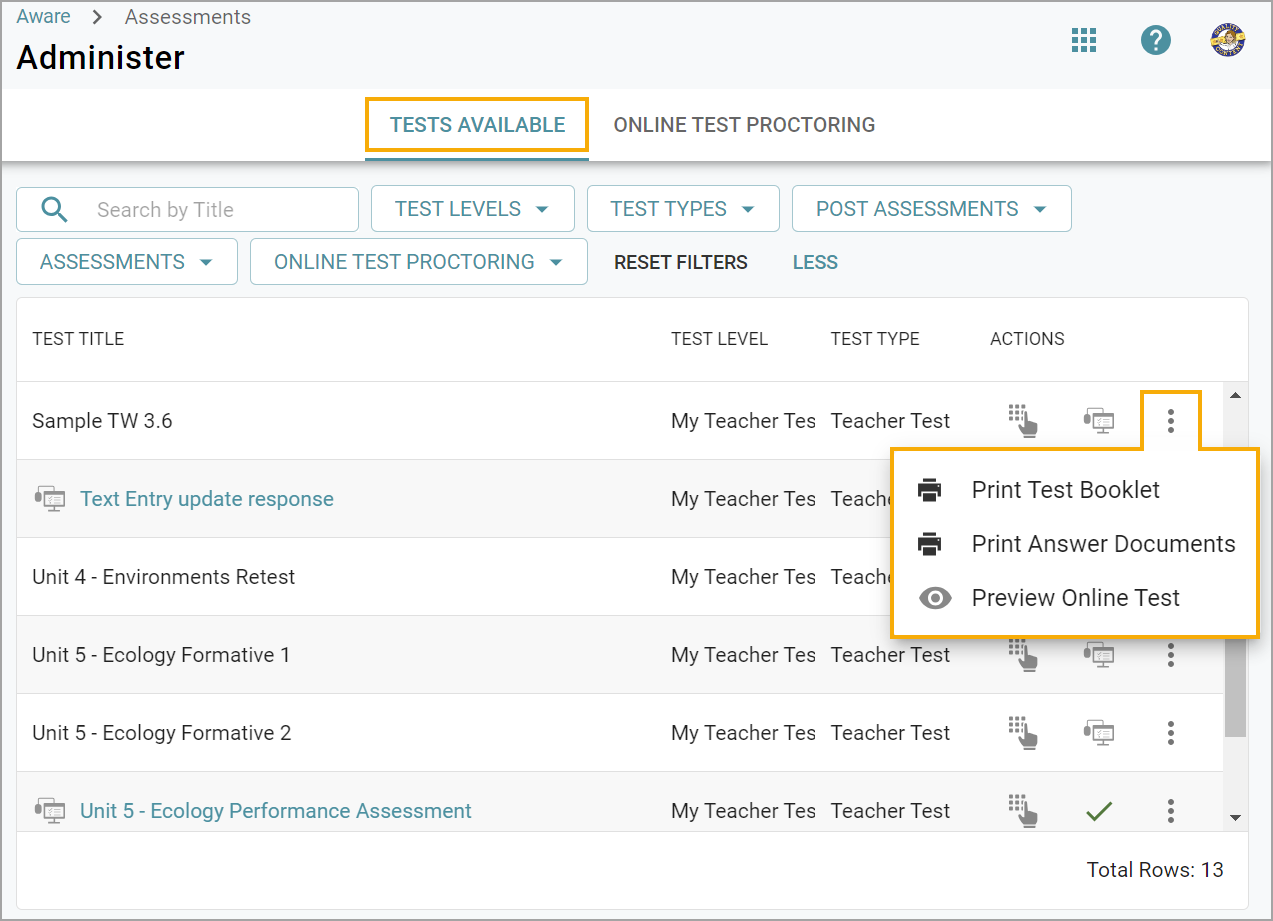The width and height of the screenshot is (1273, 921).
Task: Select Print Test Booklet from menu
Action: [1065, 490]
